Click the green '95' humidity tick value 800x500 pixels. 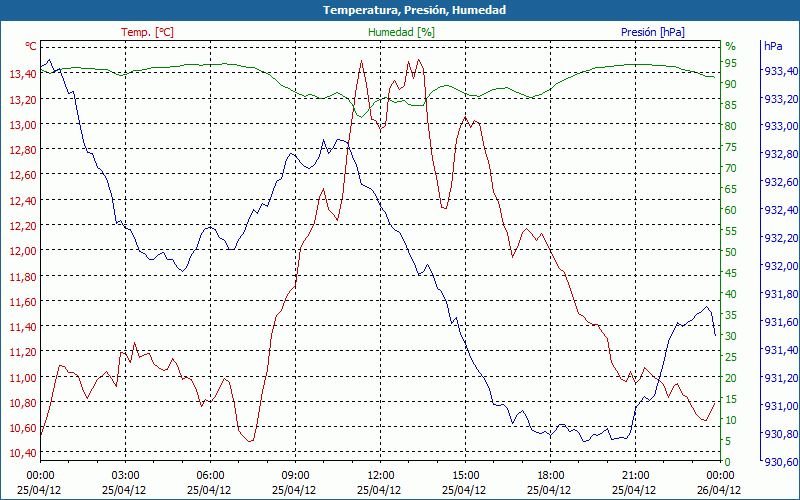coord(731,63)
